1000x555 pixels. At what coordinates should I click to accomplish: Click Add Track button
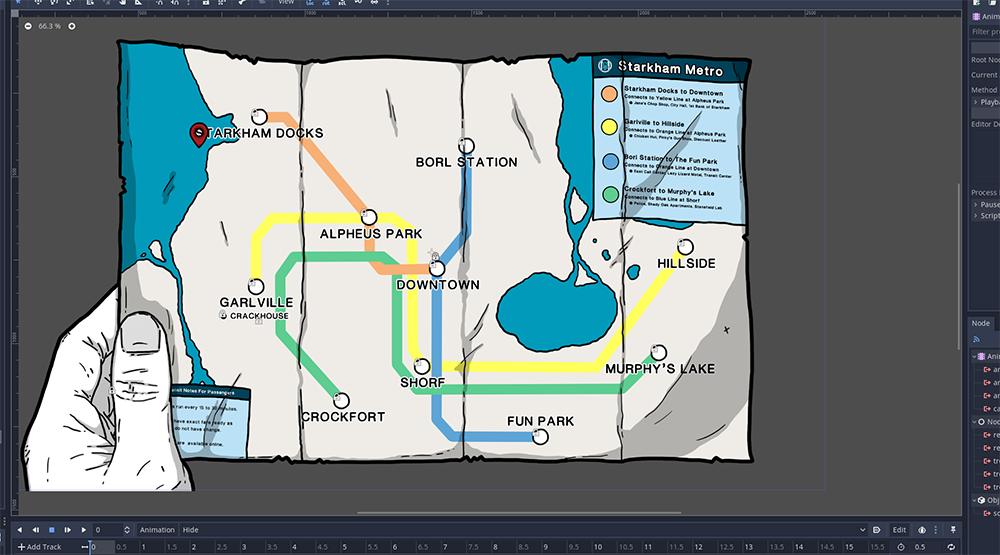[40, 547]
